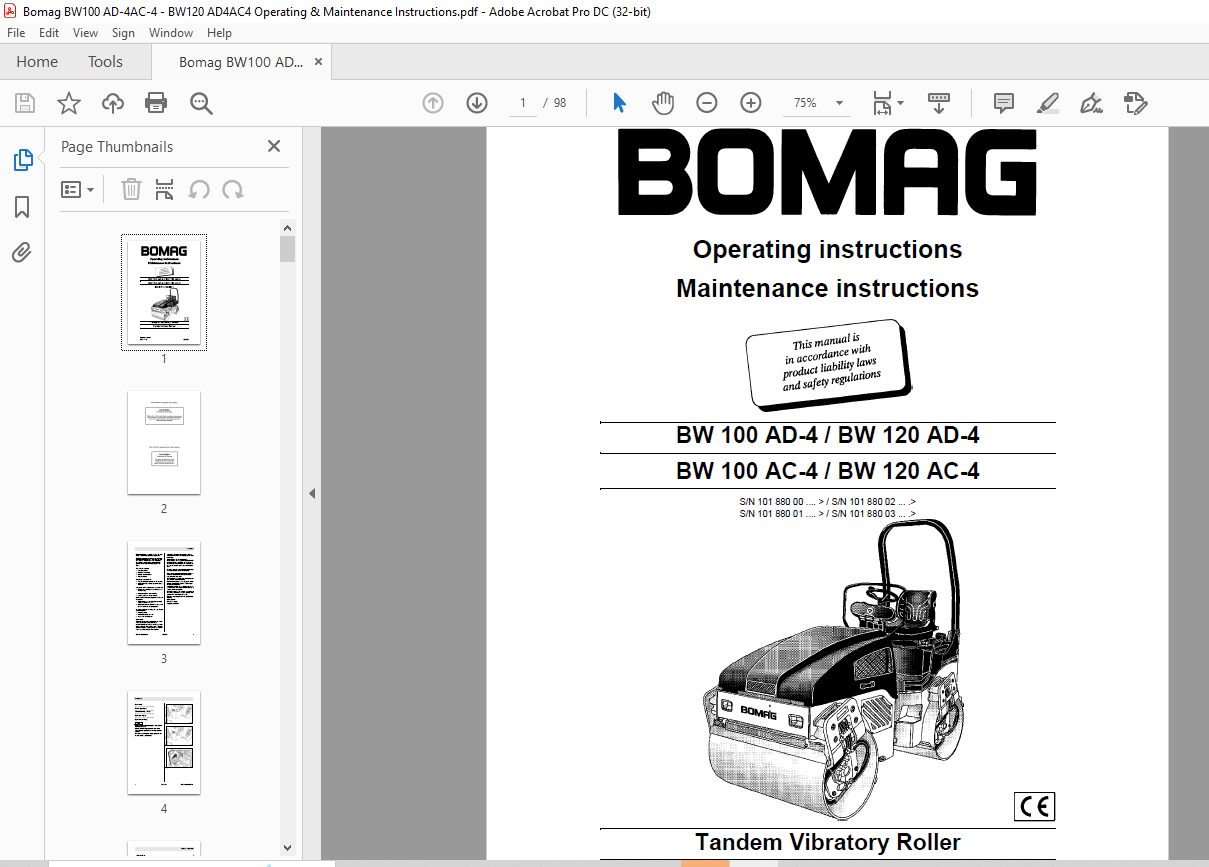This screenshot has height=867, width=1209.
Task: Go to the next page
Action: click(x=477, y=103)
